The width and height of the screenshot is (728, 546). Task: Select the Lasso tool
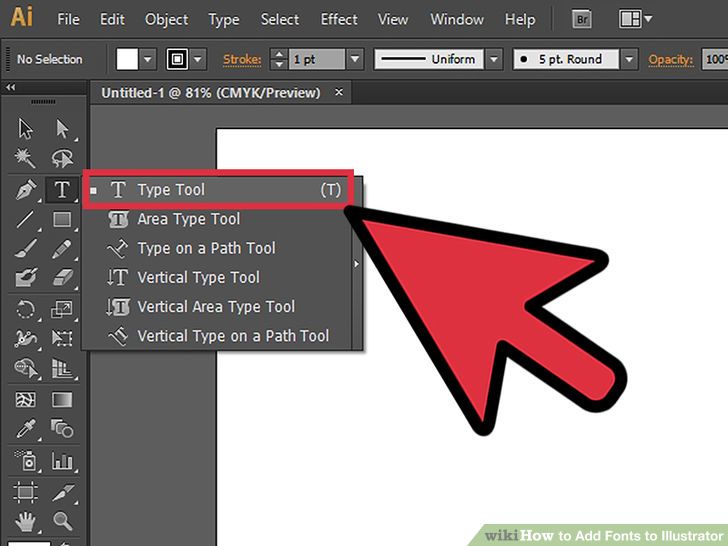tap(62, 158)
